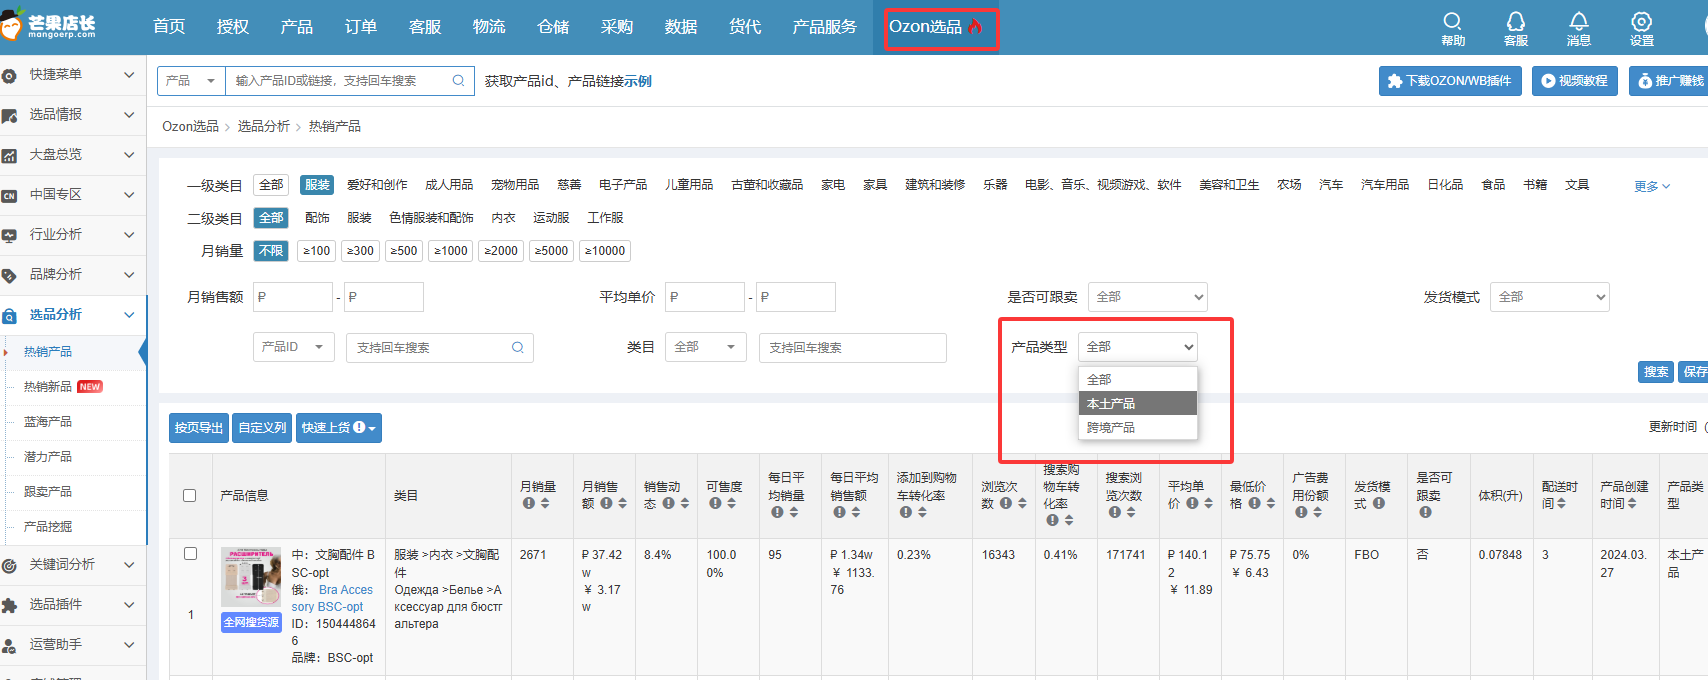Click the magnifier icon in 产品ID search field
Image resolution: width=1708 pixels, height=680 pixels.
[x=518, y=348]
